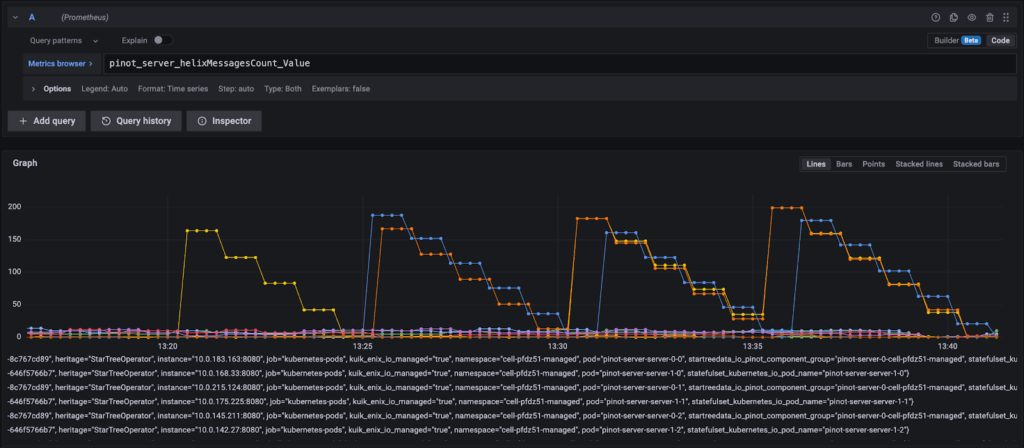1024x448 pixels.
Task: Duplicate query A with the copy icon
Action: [x=953, y=17]
